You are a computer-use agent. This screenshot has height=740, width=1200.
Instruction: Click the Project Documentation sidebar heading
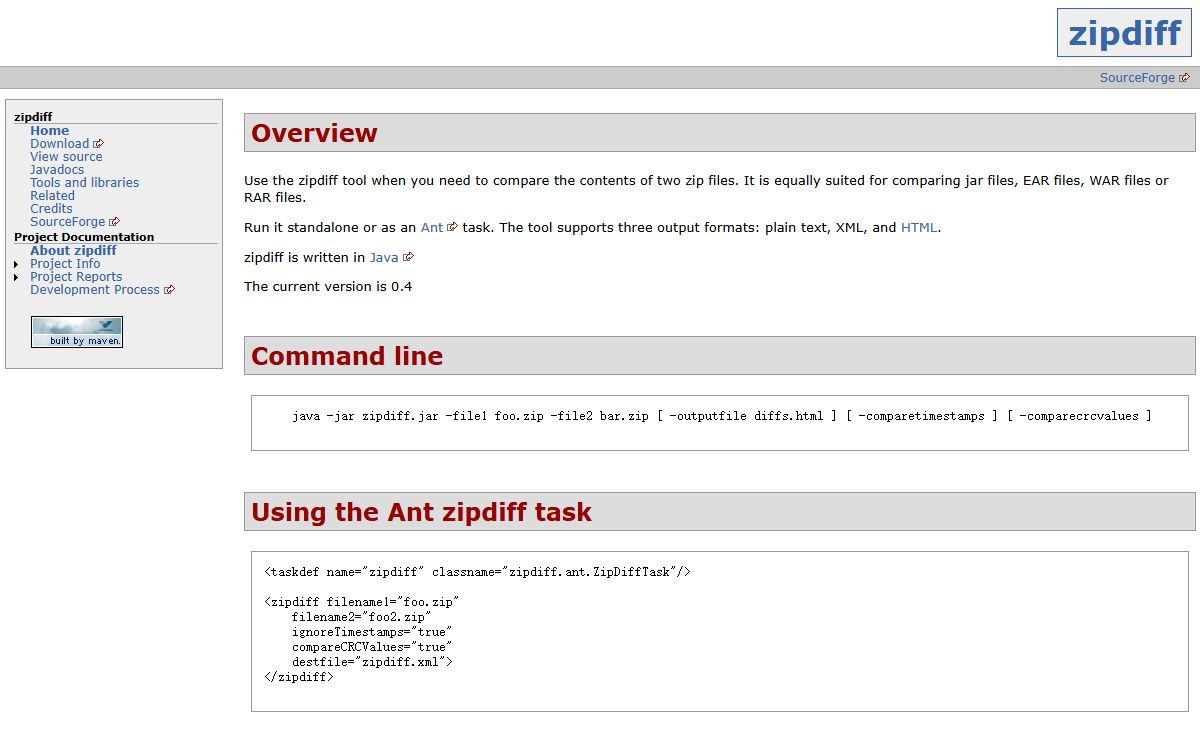[x=84, y=238]
